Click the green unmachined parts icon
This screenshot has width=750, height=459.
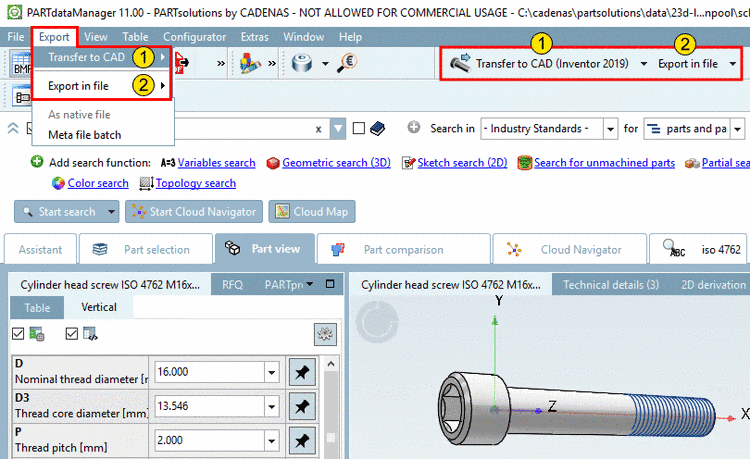point(525,163)
